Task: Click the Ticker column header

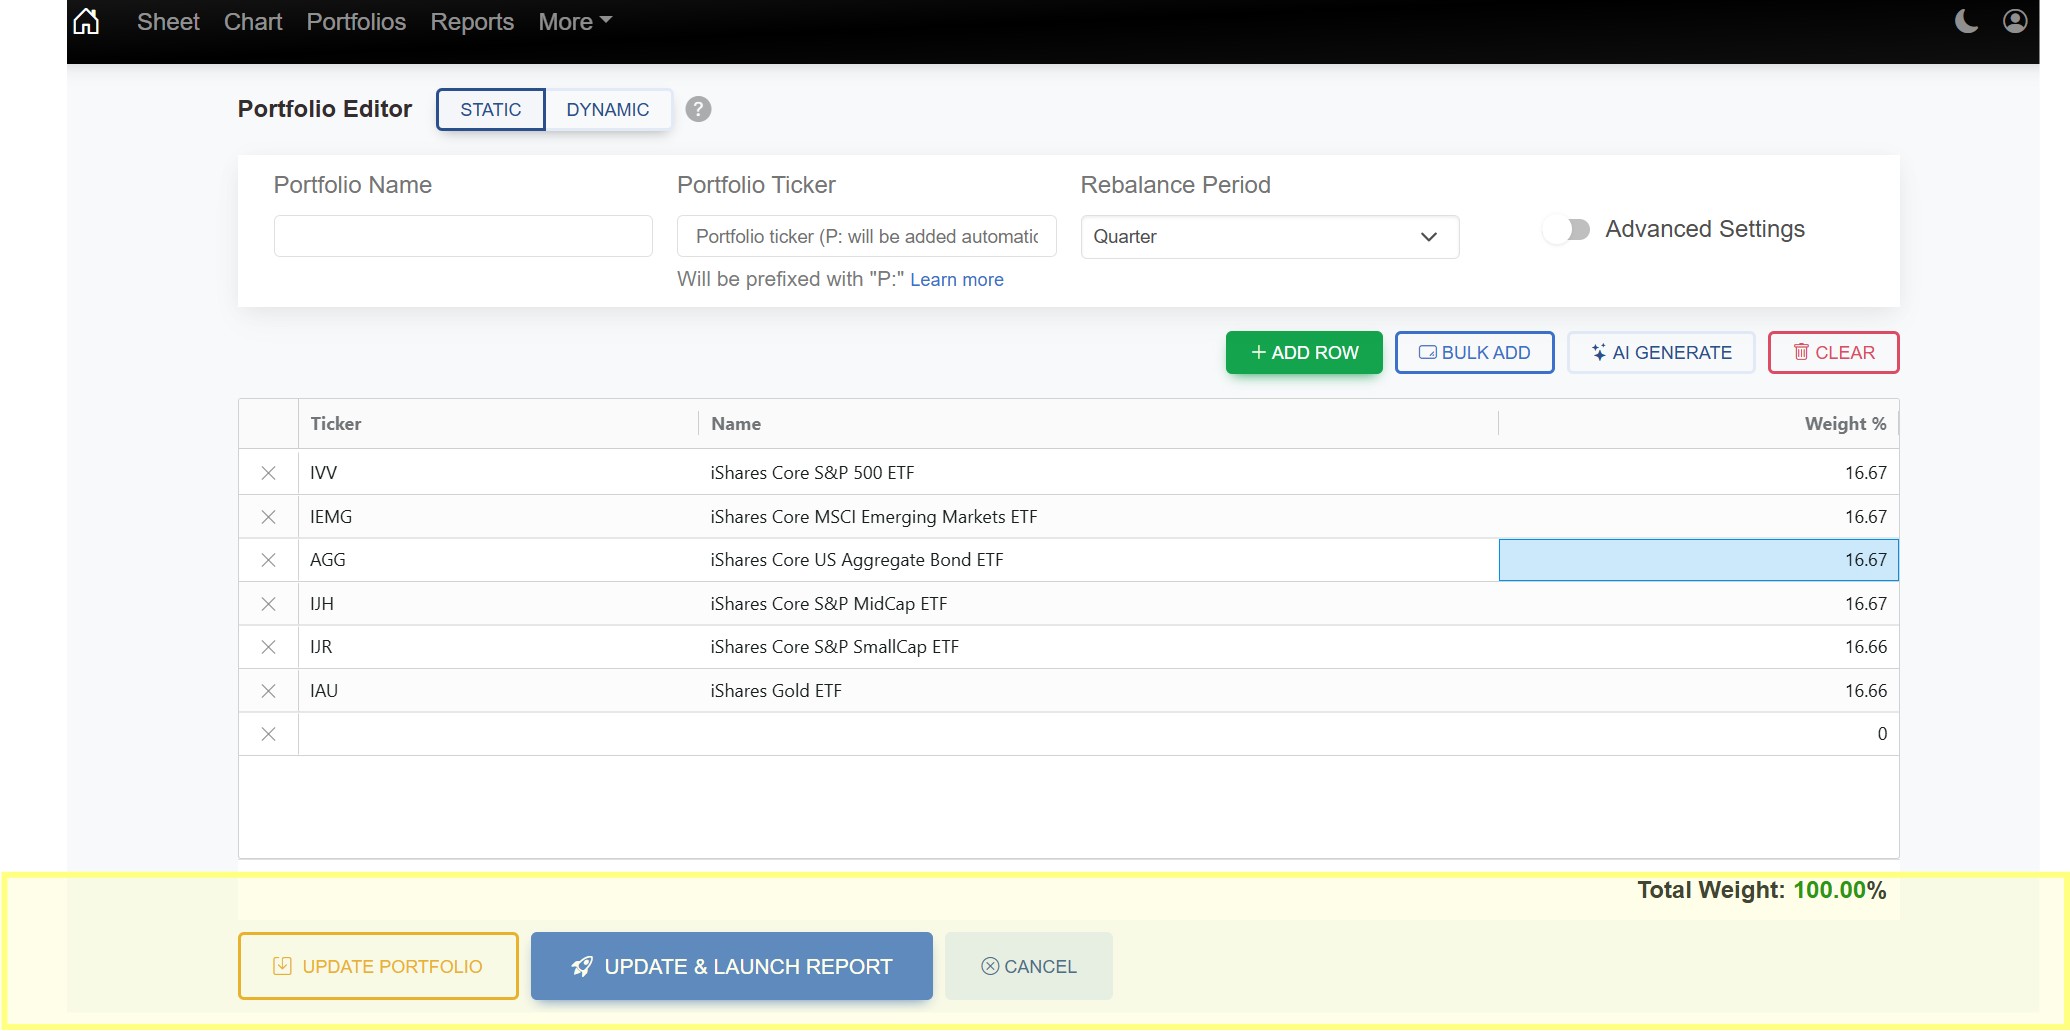Action: [x=498, y=424]
